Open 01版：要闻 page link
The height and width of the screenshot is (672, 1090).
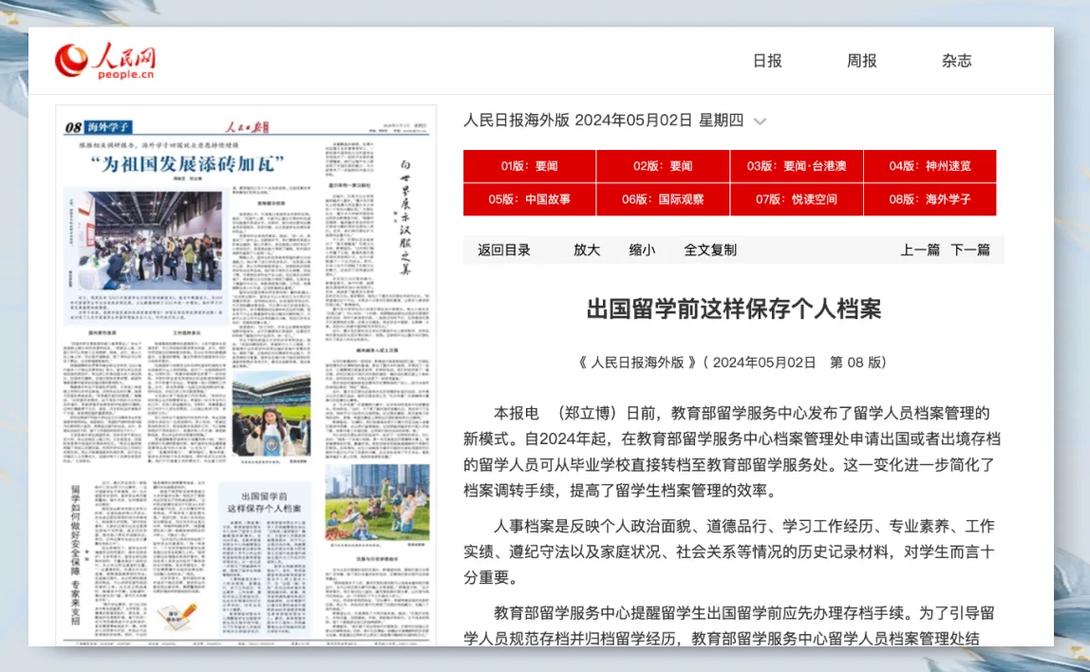coord(530,166)
